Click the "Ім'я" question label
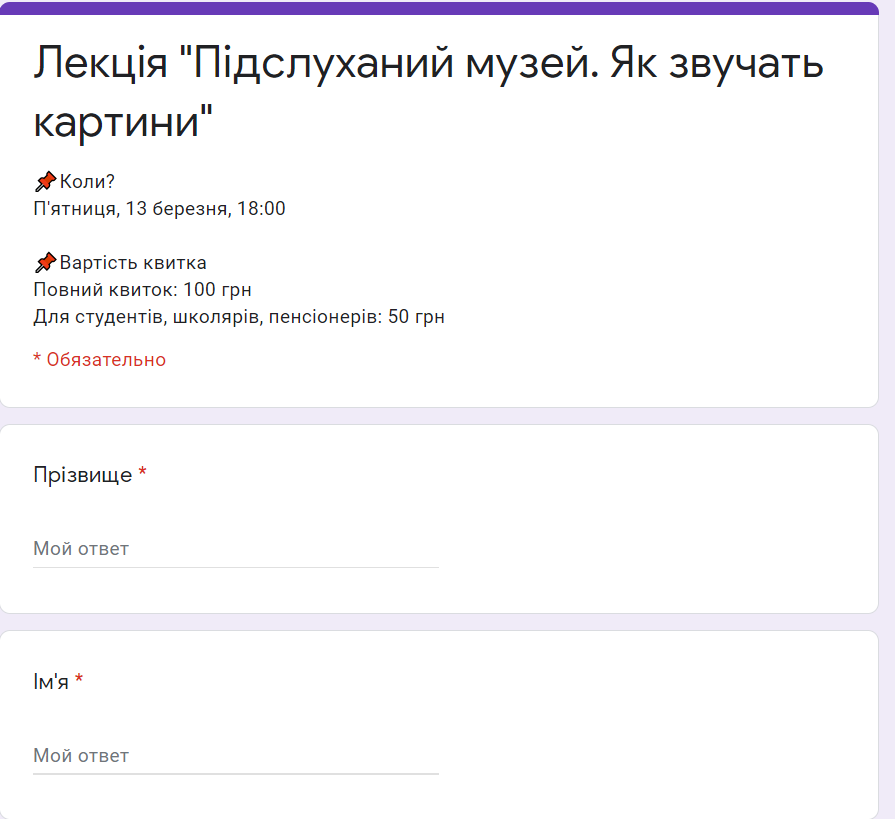The width and height of the screenshot is (895, 819). tap(51, 682)
